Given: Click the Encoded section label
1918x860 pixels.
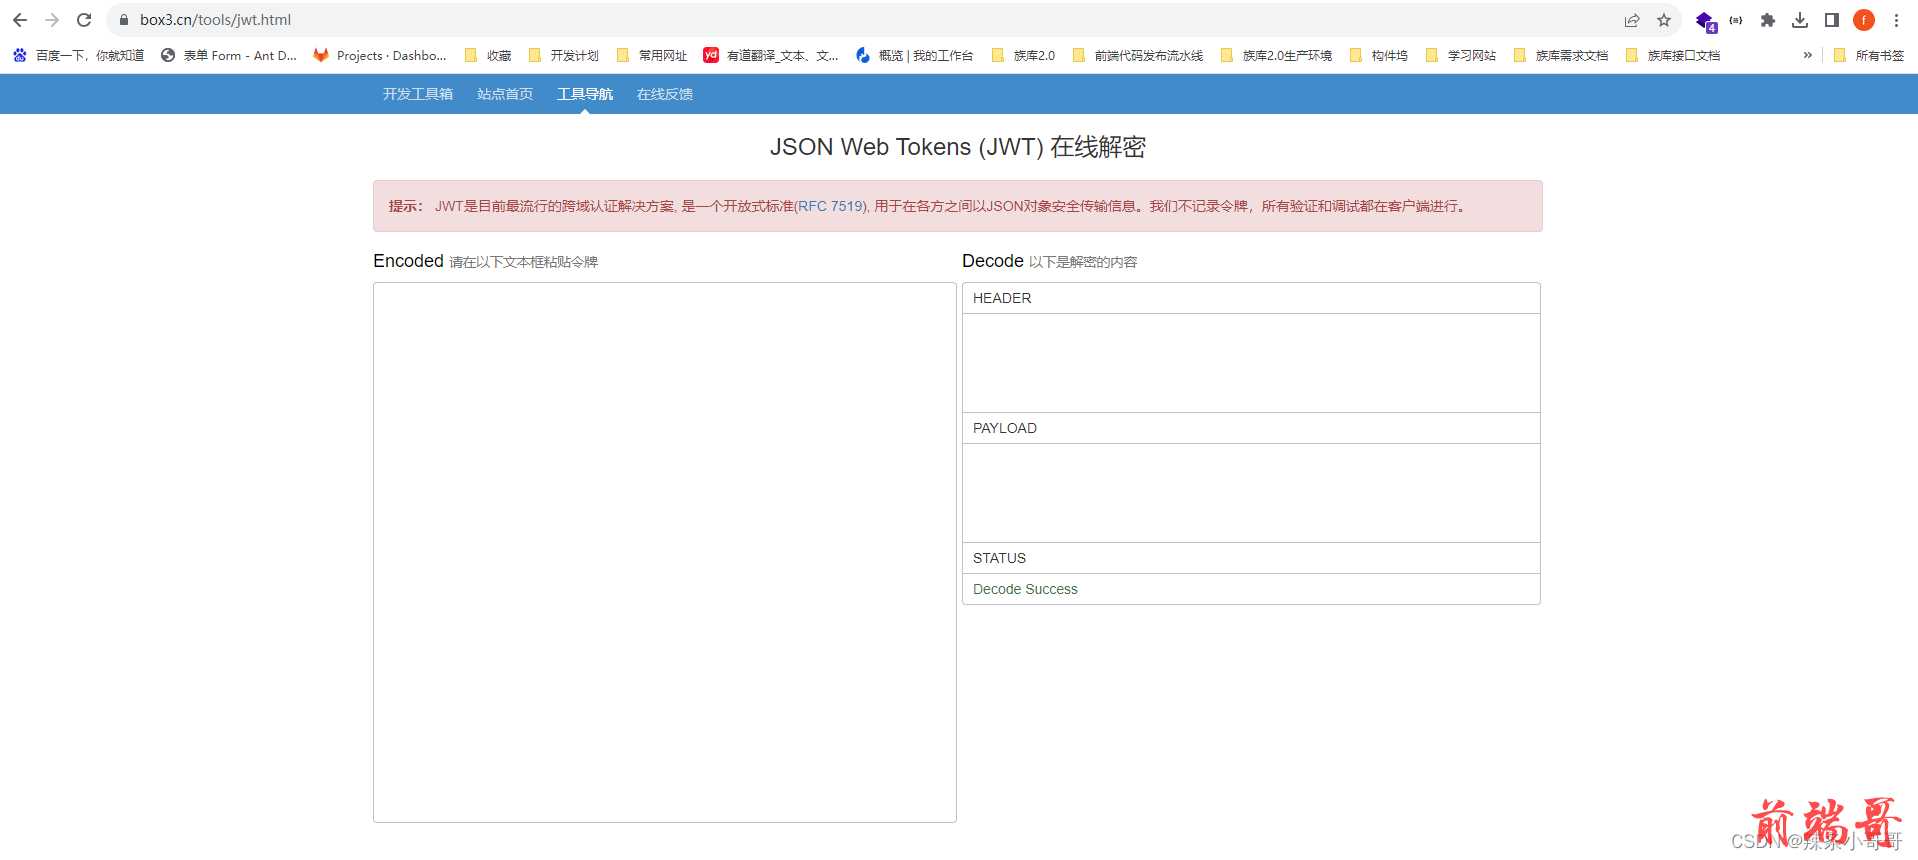Looking at the screenshot, I should pyautogui.click(x=408, y=261).
